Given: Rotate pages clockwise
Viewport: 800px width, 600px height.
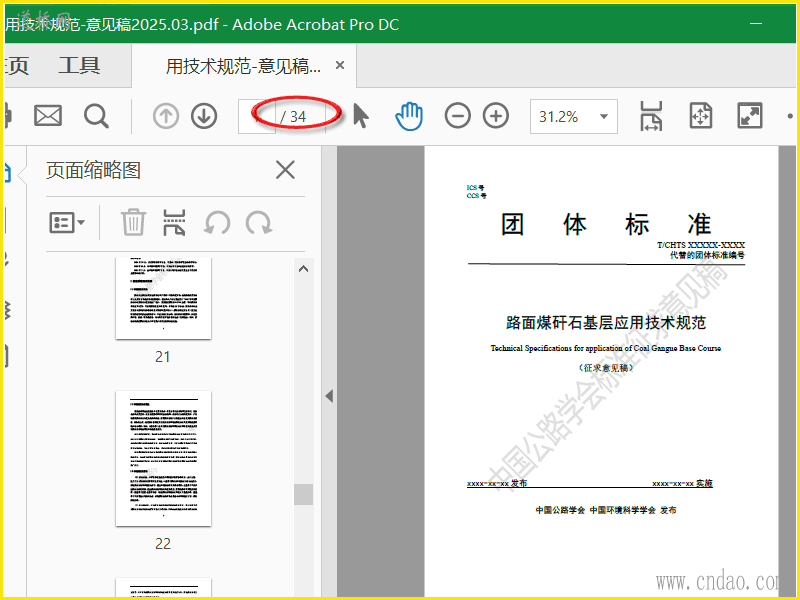Looking at the screenshot, I should (x=259, y=223).
